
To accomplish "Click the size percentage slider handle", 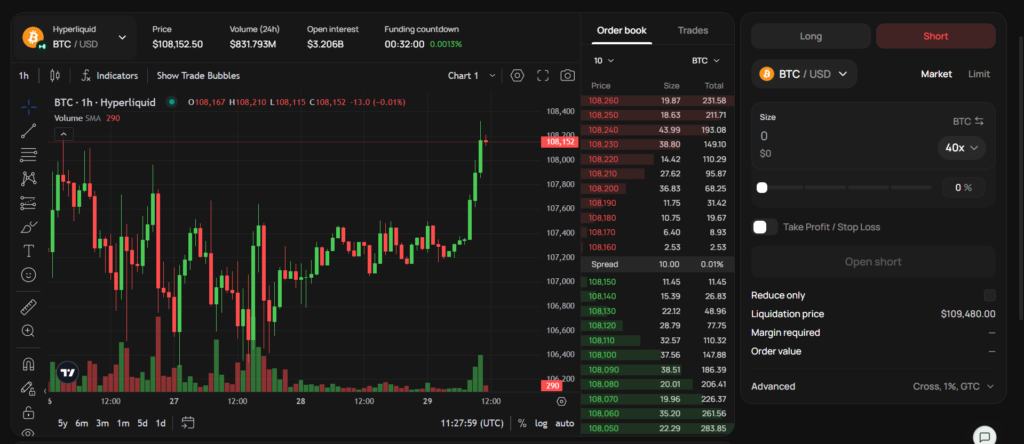I will point(761,188).
